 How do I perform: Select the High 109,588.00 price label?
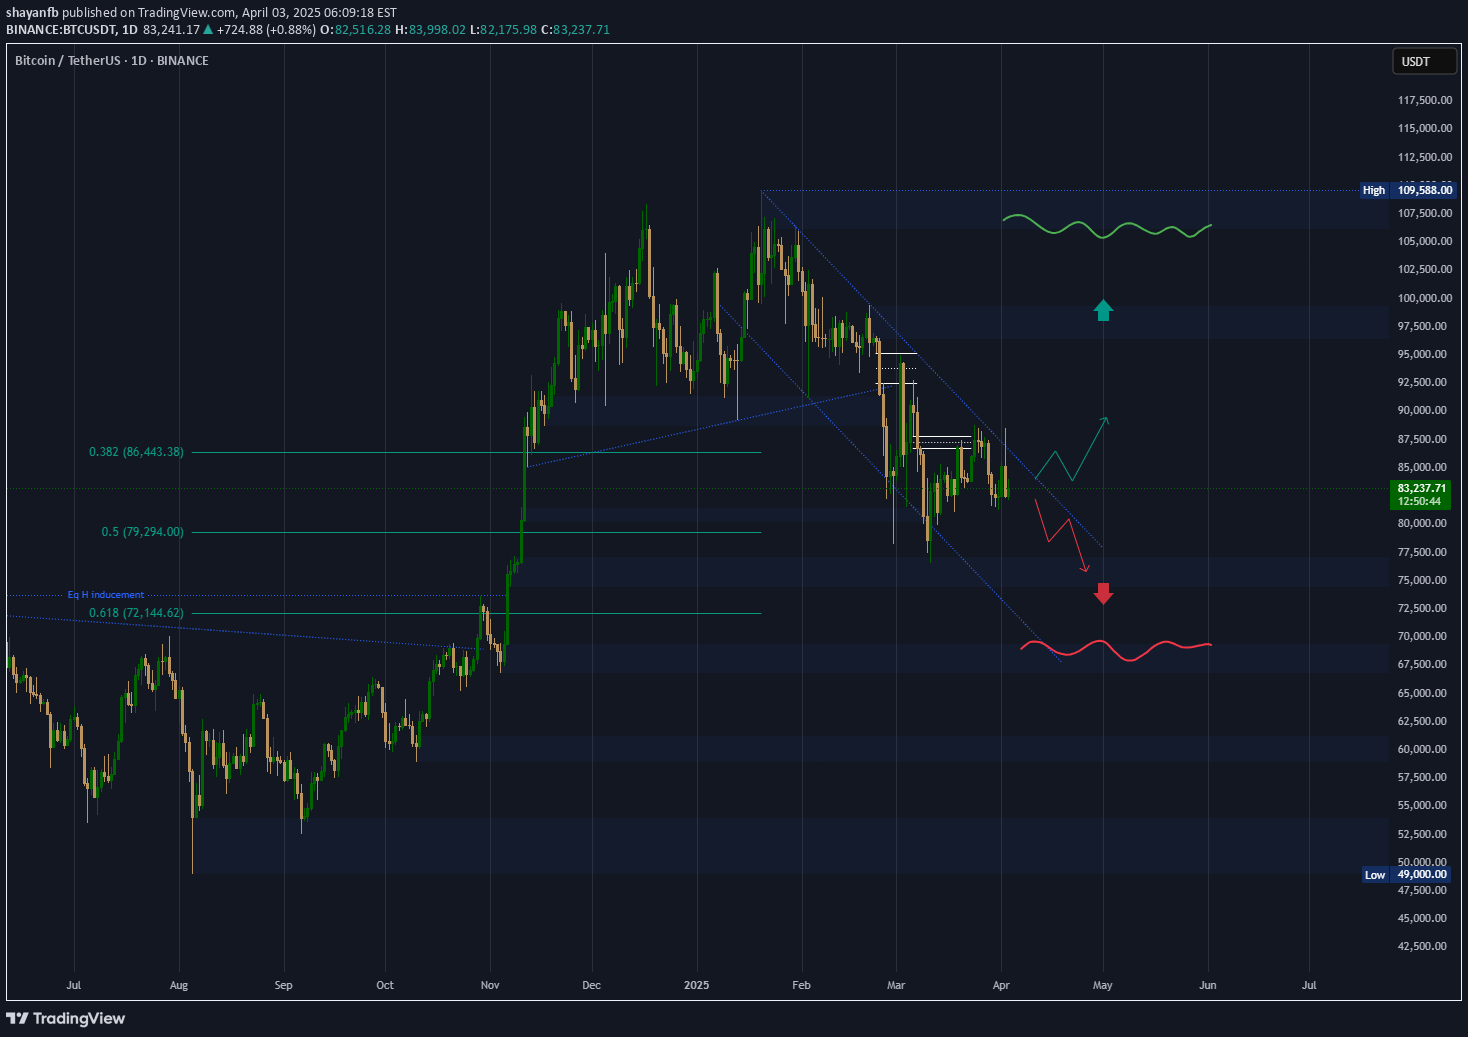(x=1408, y=190)
